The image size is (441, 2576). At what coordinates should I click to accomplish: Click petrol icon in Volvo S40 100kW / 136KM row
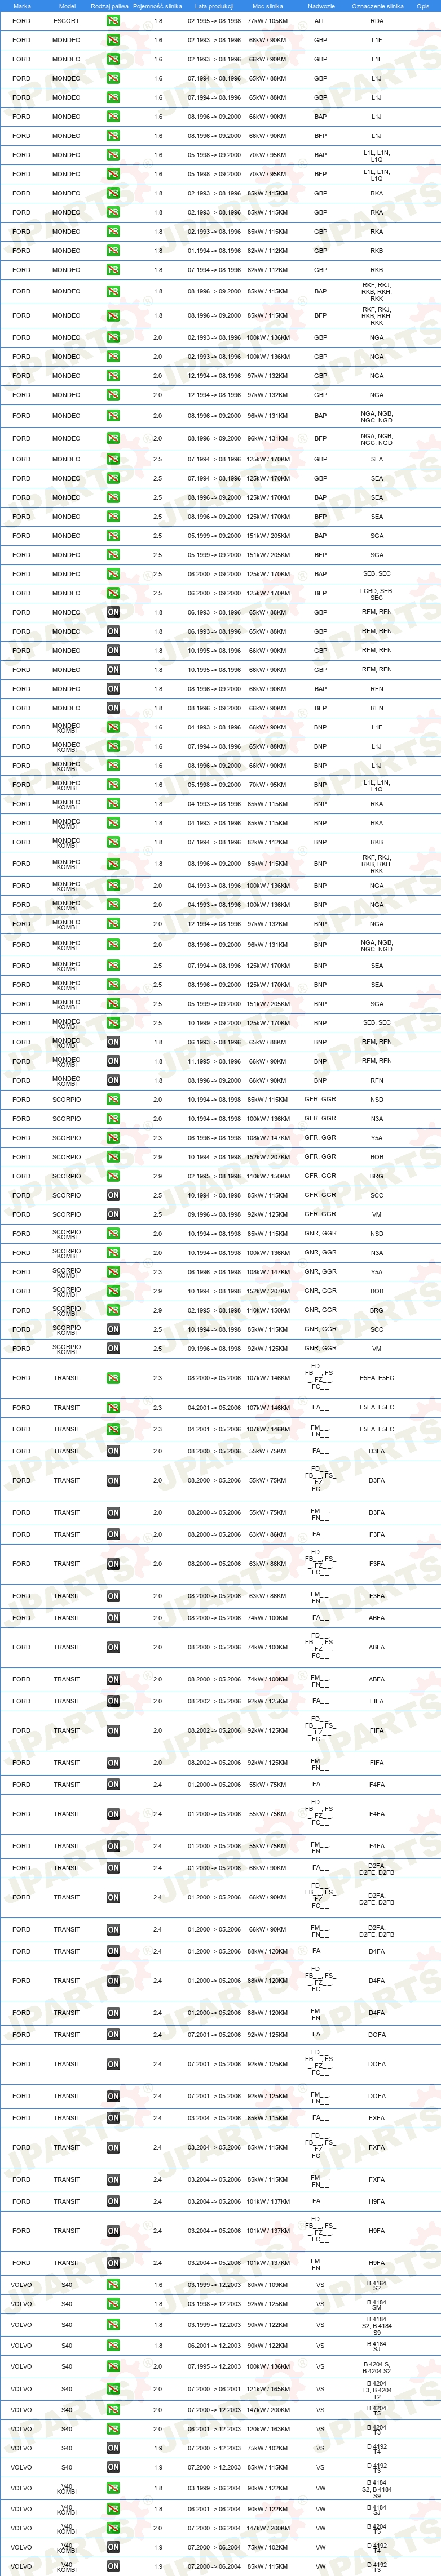click(x=113, y=2366)
